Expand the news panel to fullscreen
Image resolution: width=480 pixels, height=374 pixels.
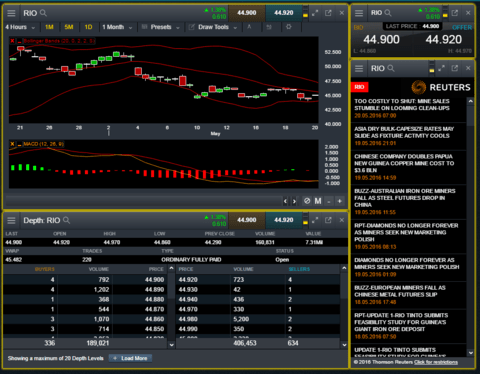(x=442, y=68)
